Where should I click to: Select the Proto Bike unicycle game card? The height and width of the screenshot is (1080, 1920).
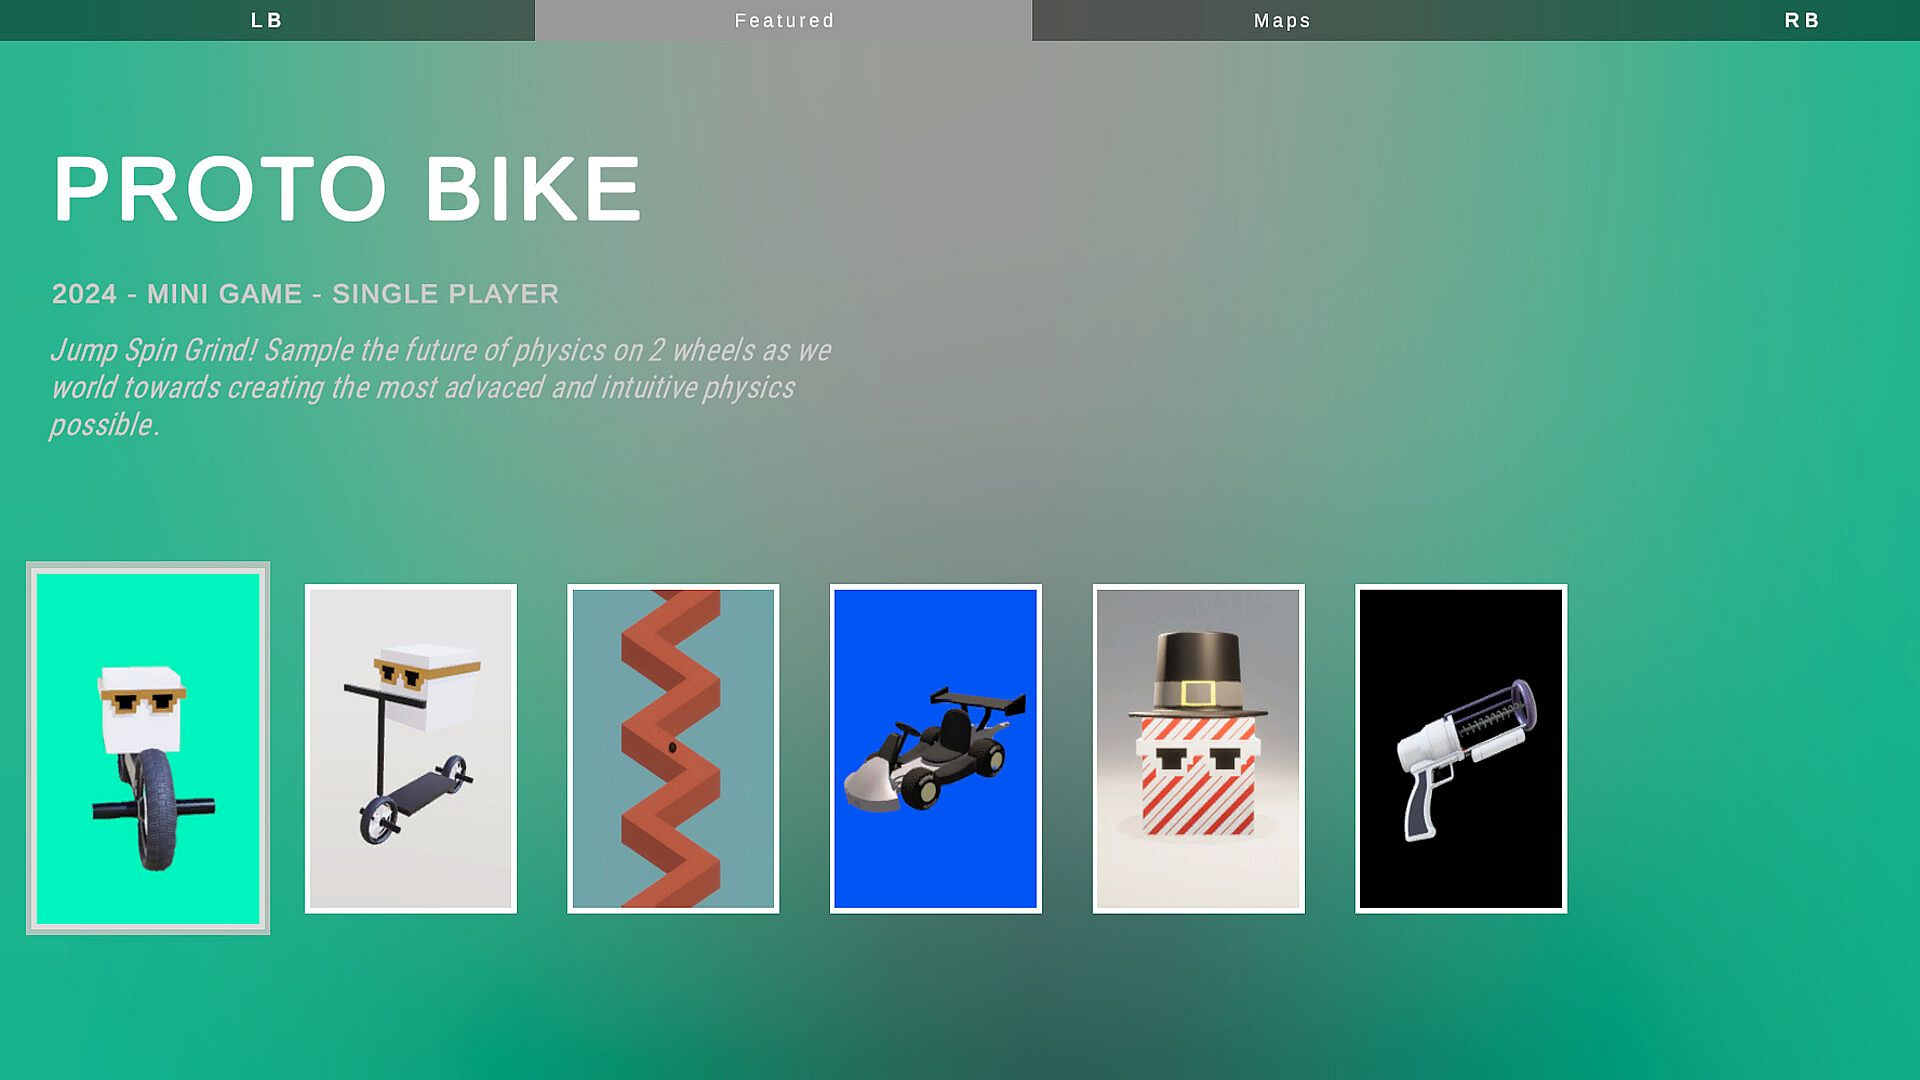148,748
